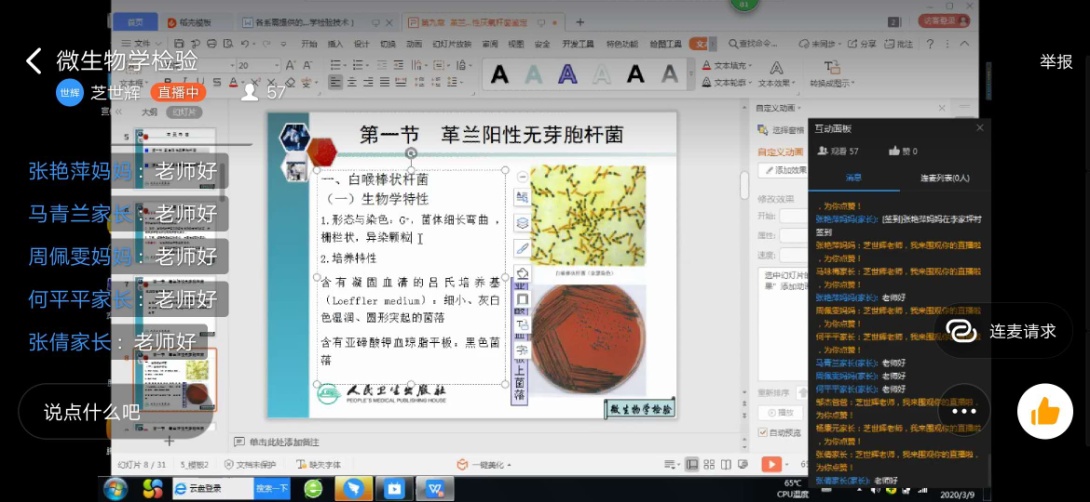Click the 访客登录 login button
The width and height of the screenshot is (1090, 502).
(943, 22)
